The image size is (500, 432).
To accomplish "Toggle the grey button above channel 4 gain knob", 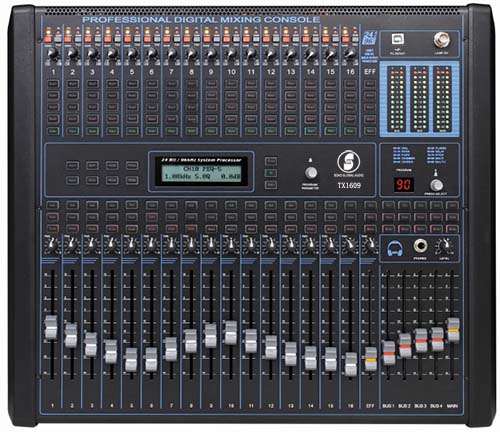I will click(117, 39).
